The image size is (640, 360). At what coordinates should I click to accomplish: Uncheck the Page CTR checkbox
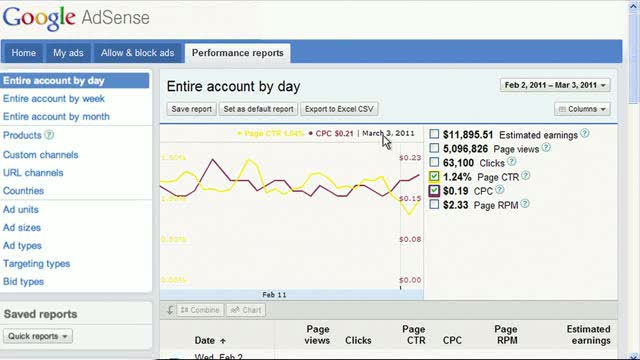[x=434, y=176]
